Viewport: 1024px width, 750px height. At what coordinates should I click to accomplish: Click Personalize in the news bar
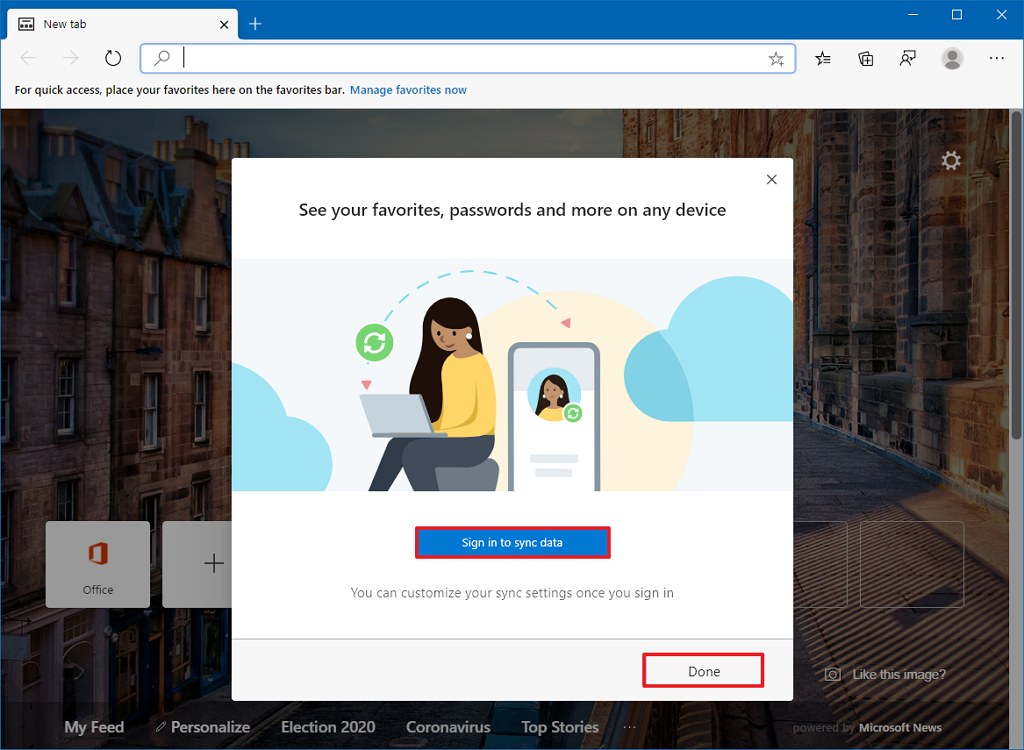203,727
